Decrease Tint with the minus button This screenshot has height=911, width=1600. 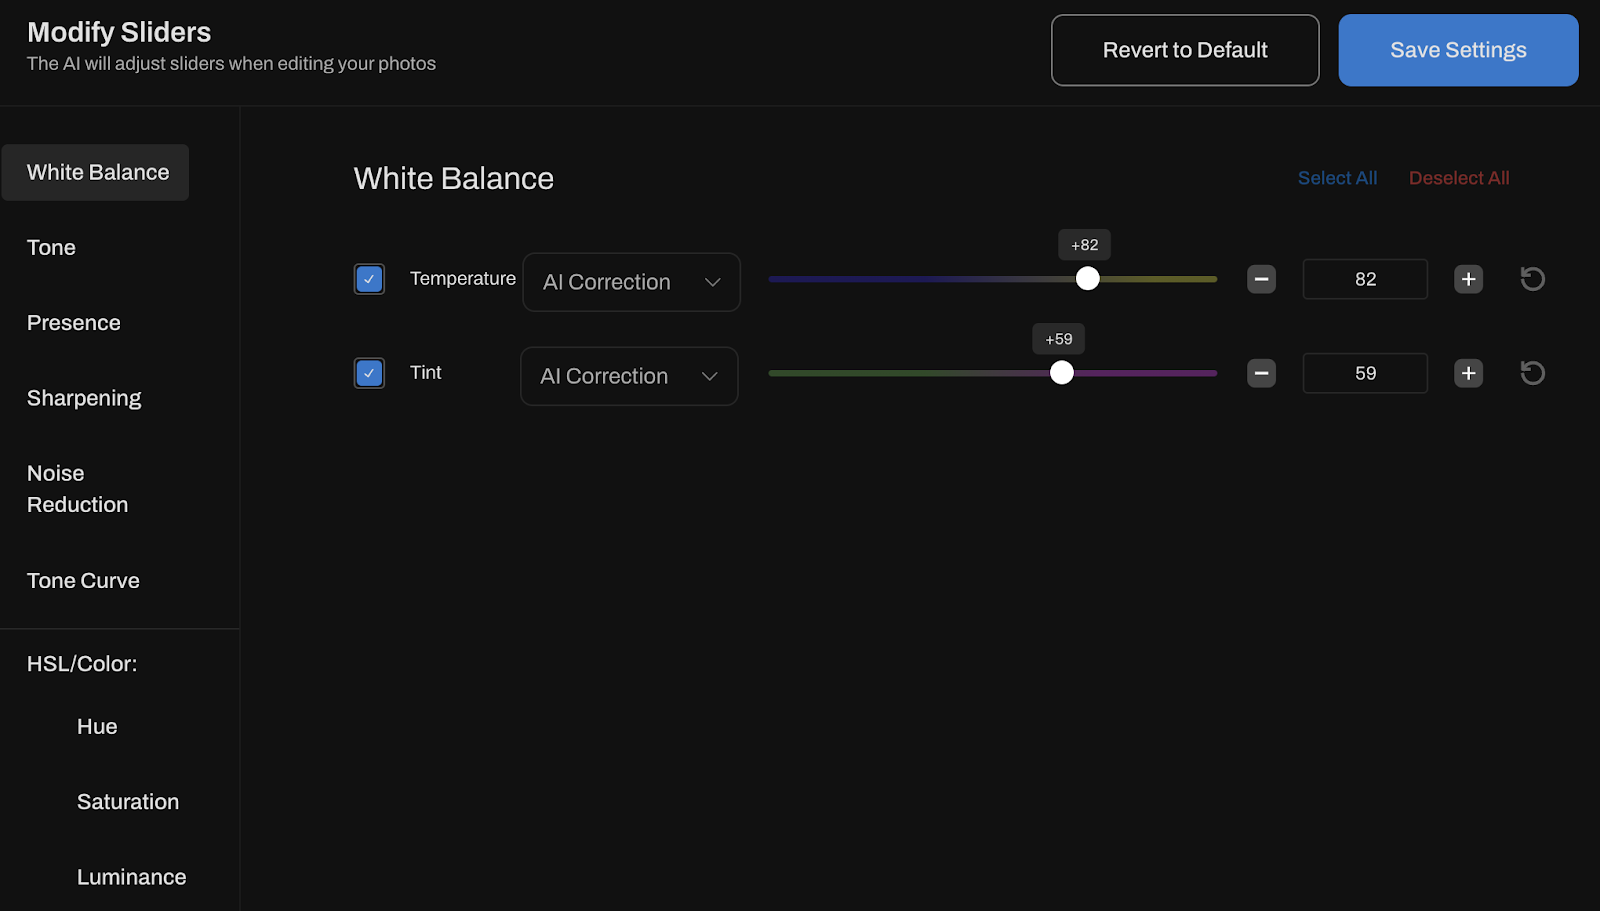coord(1261,373)
